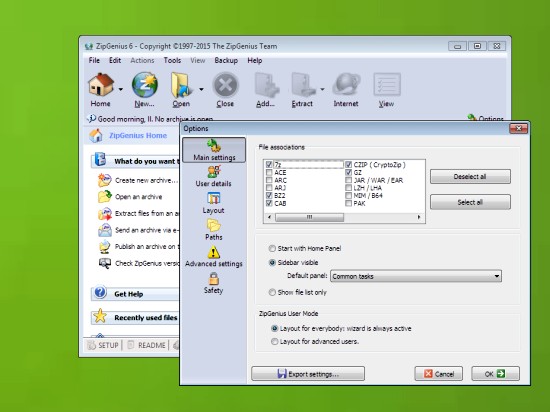Viewport: 550px width, 412px height.
Task: Open the Backup menu
Action: 226,60
